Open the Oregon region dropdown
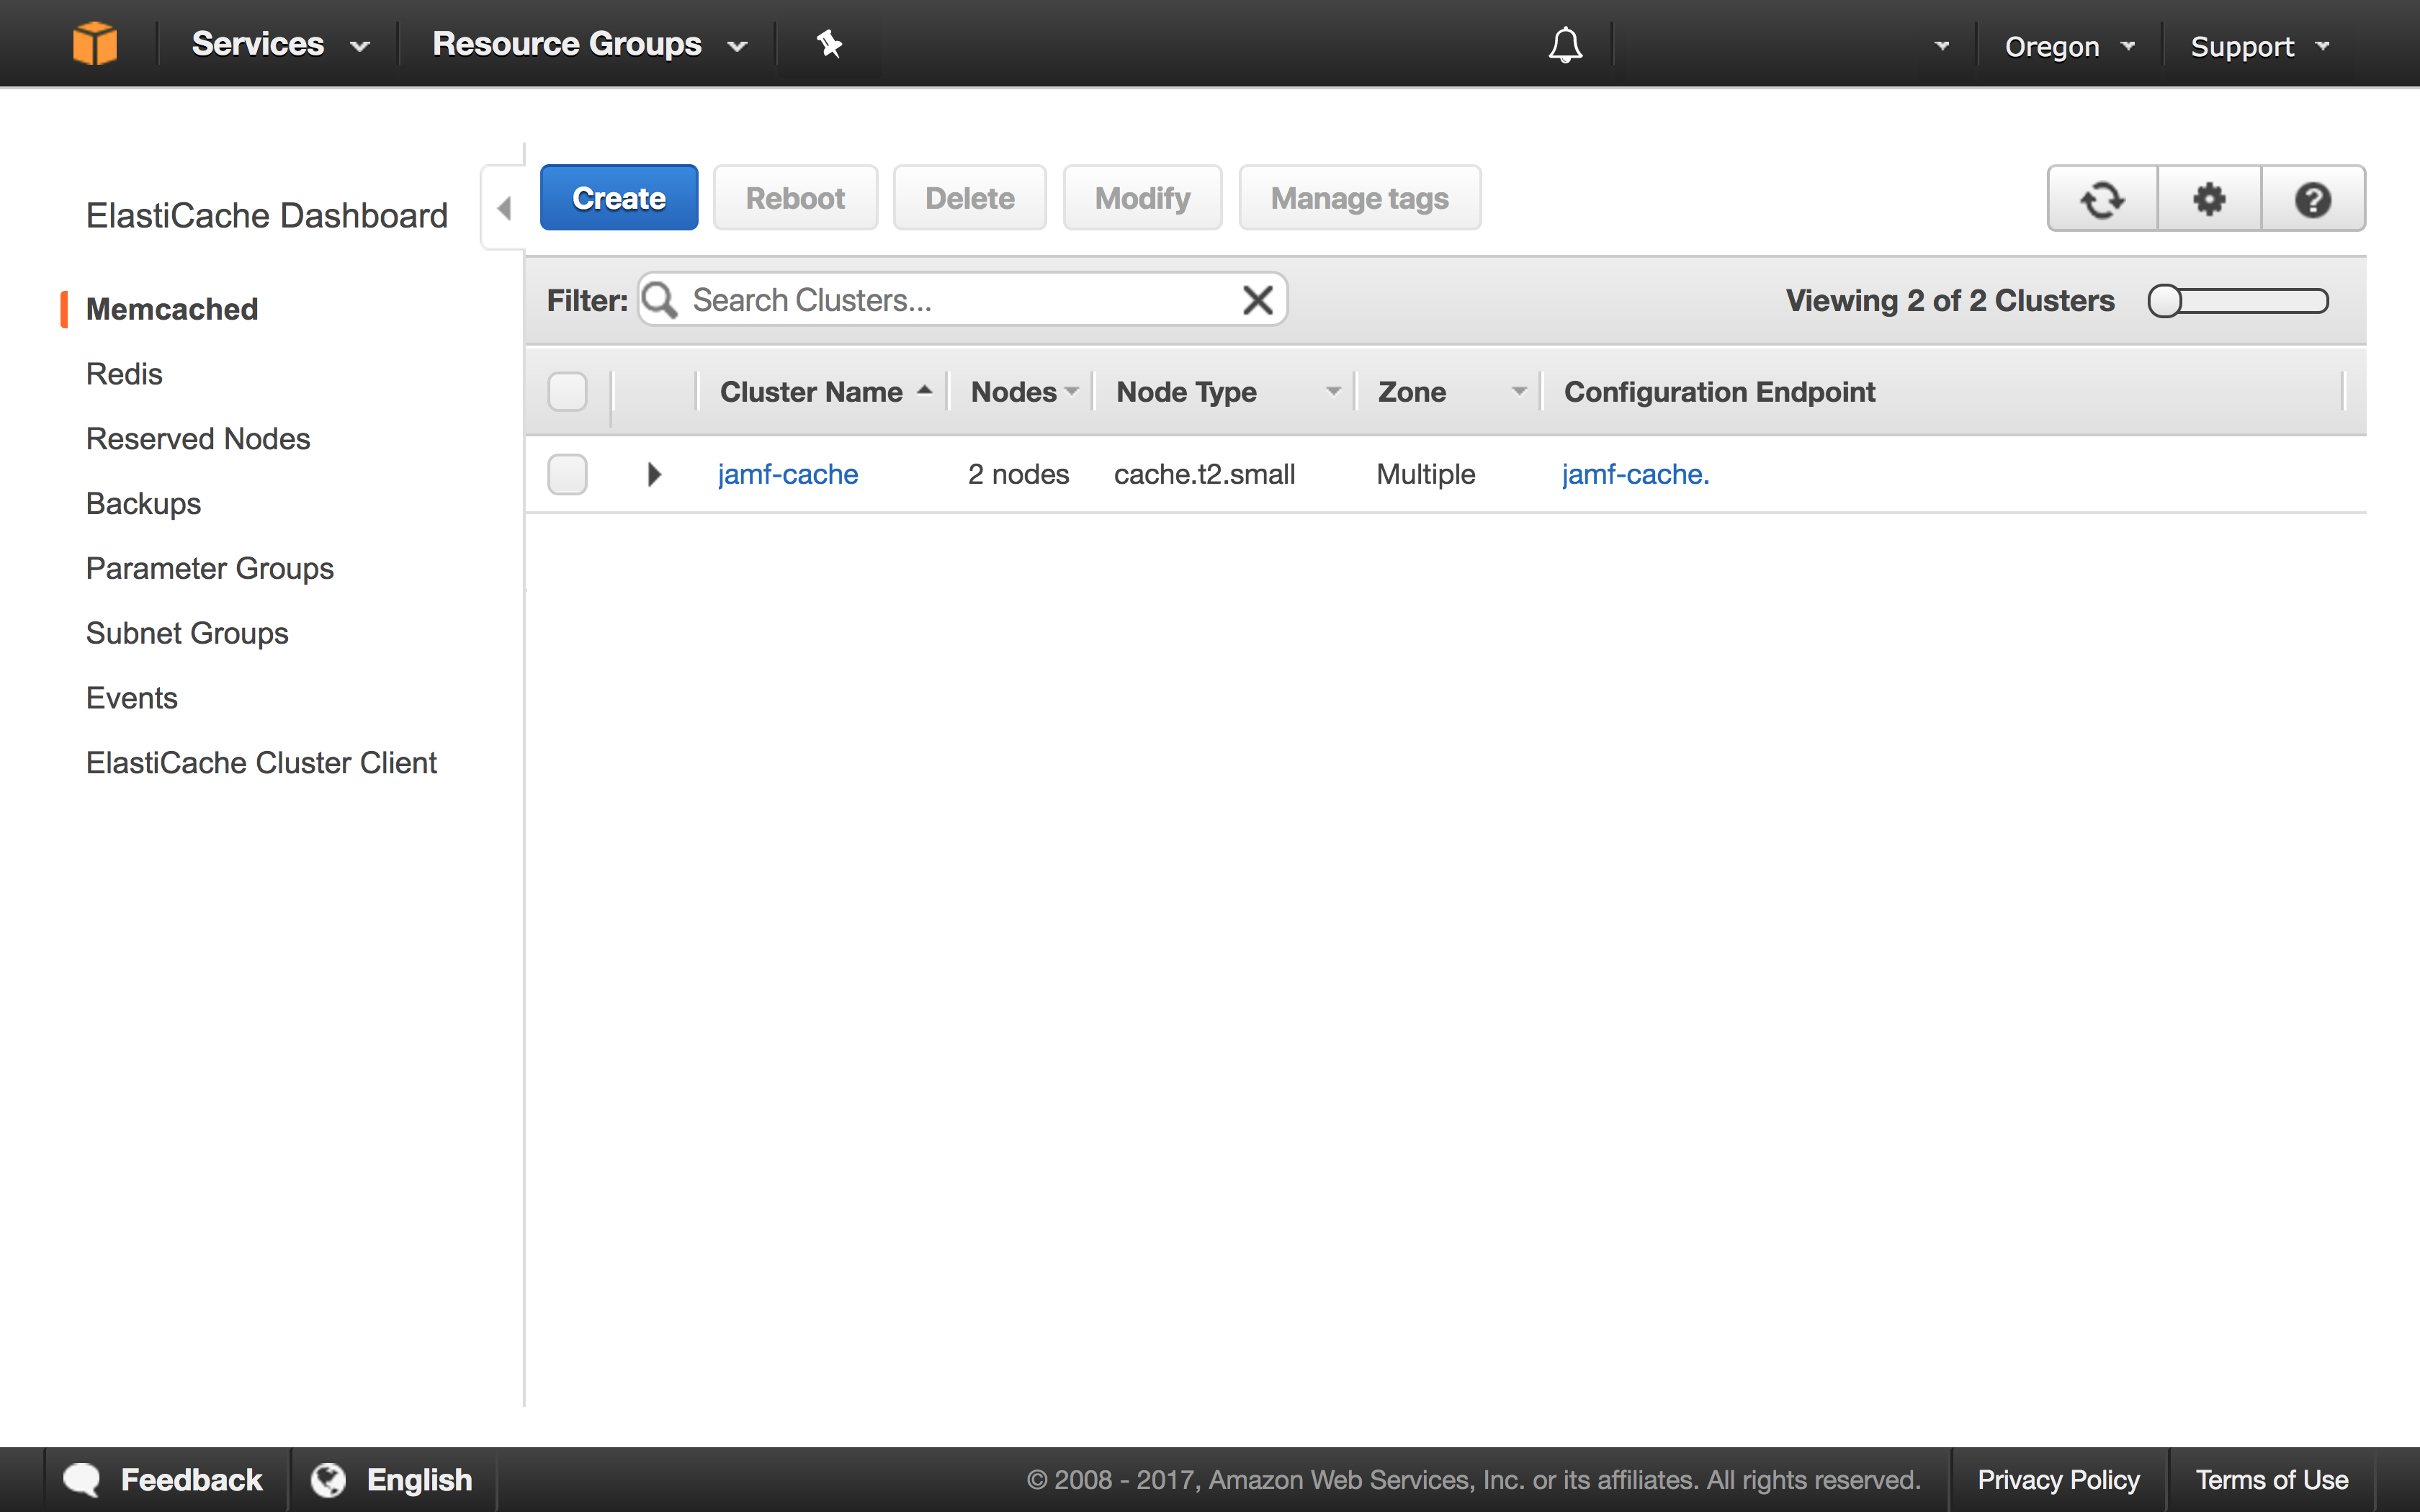 click(x=2069, y=46)
